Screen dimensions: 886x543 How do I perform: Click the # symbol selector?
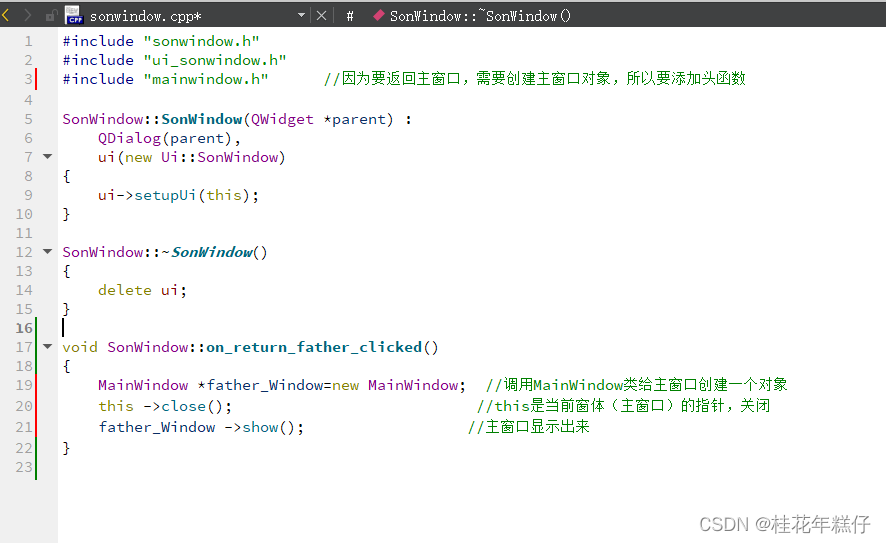pos(350,16)
